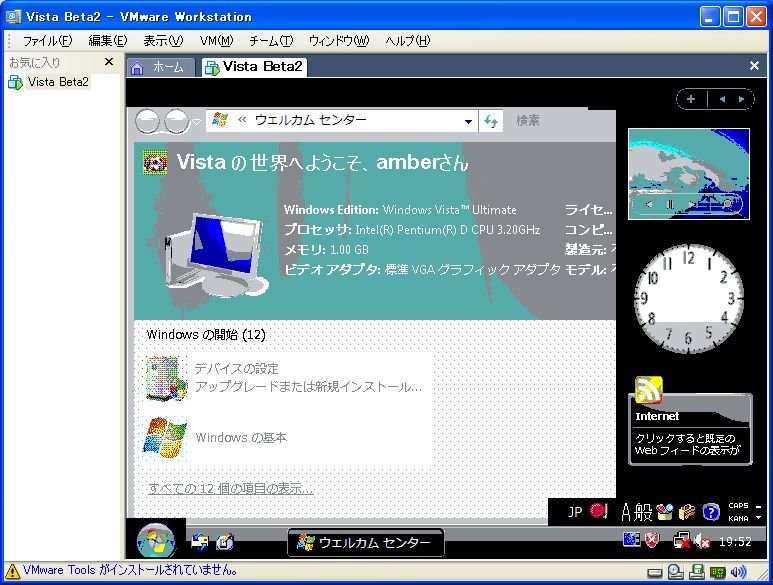Click the language bar help question icon
773x585 pixels.
[x=710, y=512]
